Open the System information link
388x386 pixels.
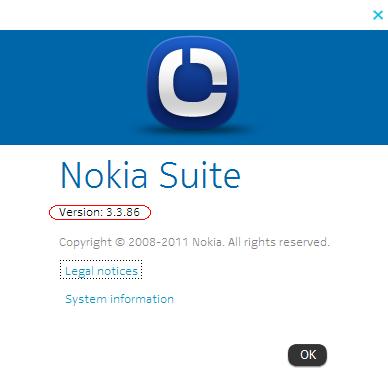click(x=119, y=299)
